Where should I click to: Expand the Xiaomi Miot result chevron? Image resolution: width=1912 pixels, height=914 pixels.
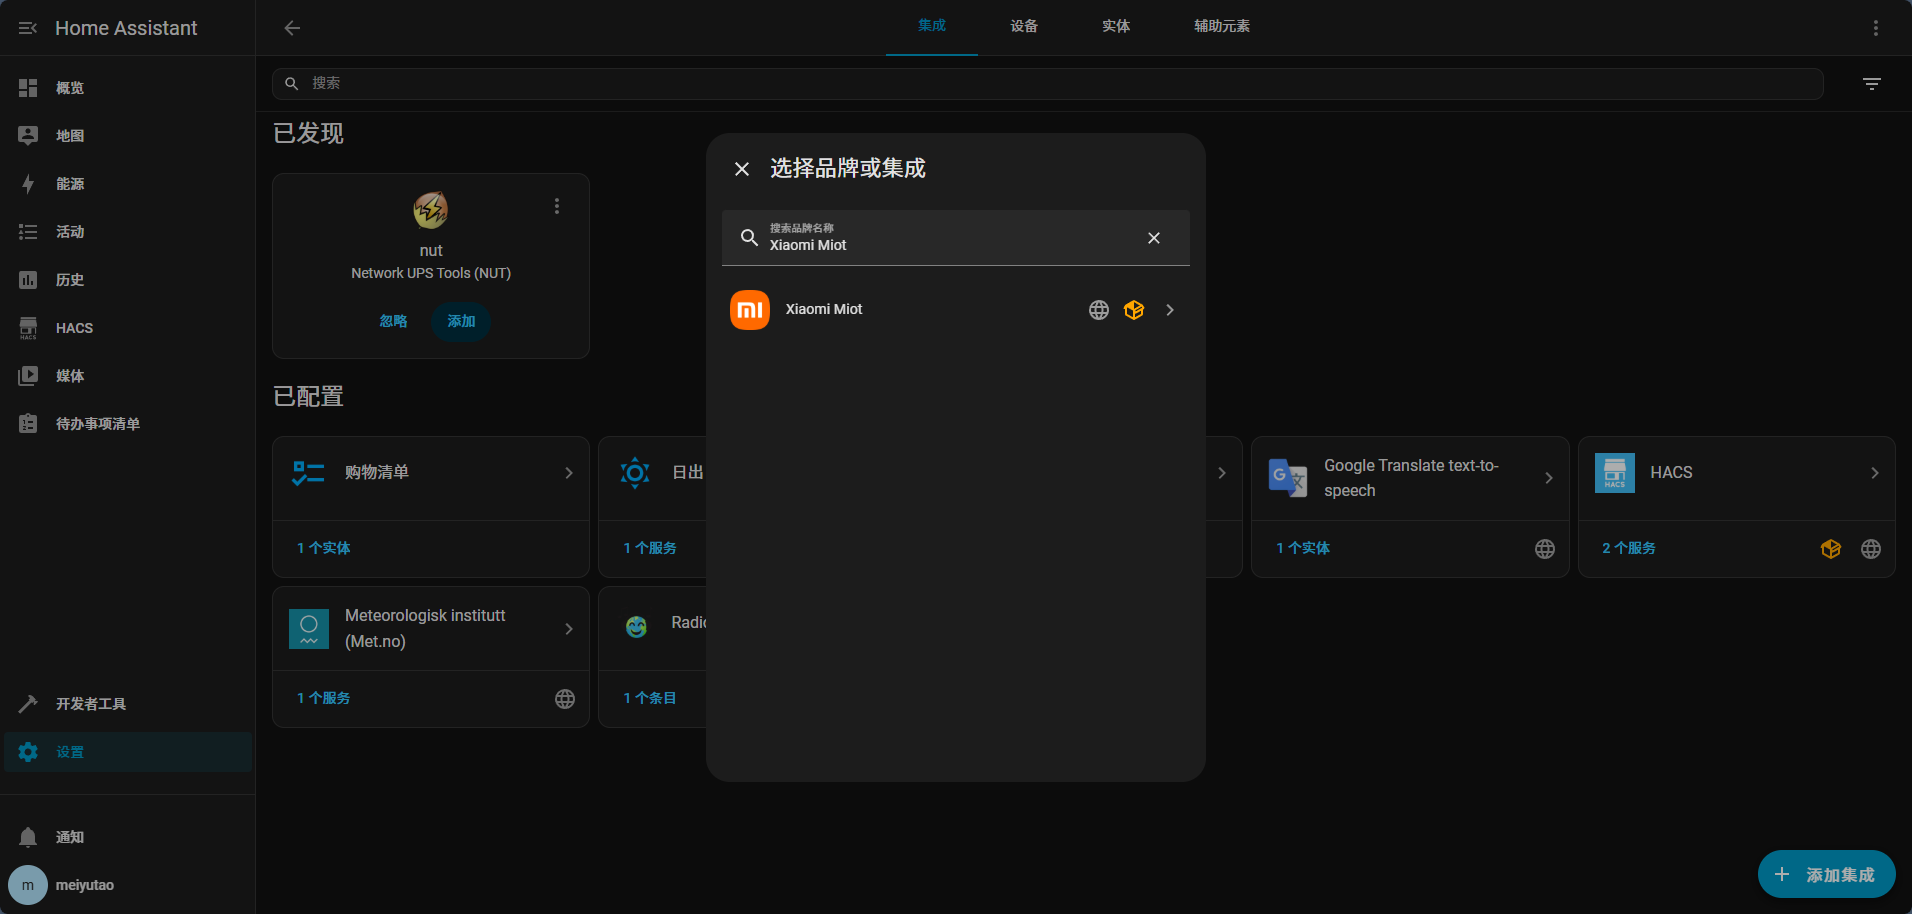pyautogui.click(x=1169, y=310)
